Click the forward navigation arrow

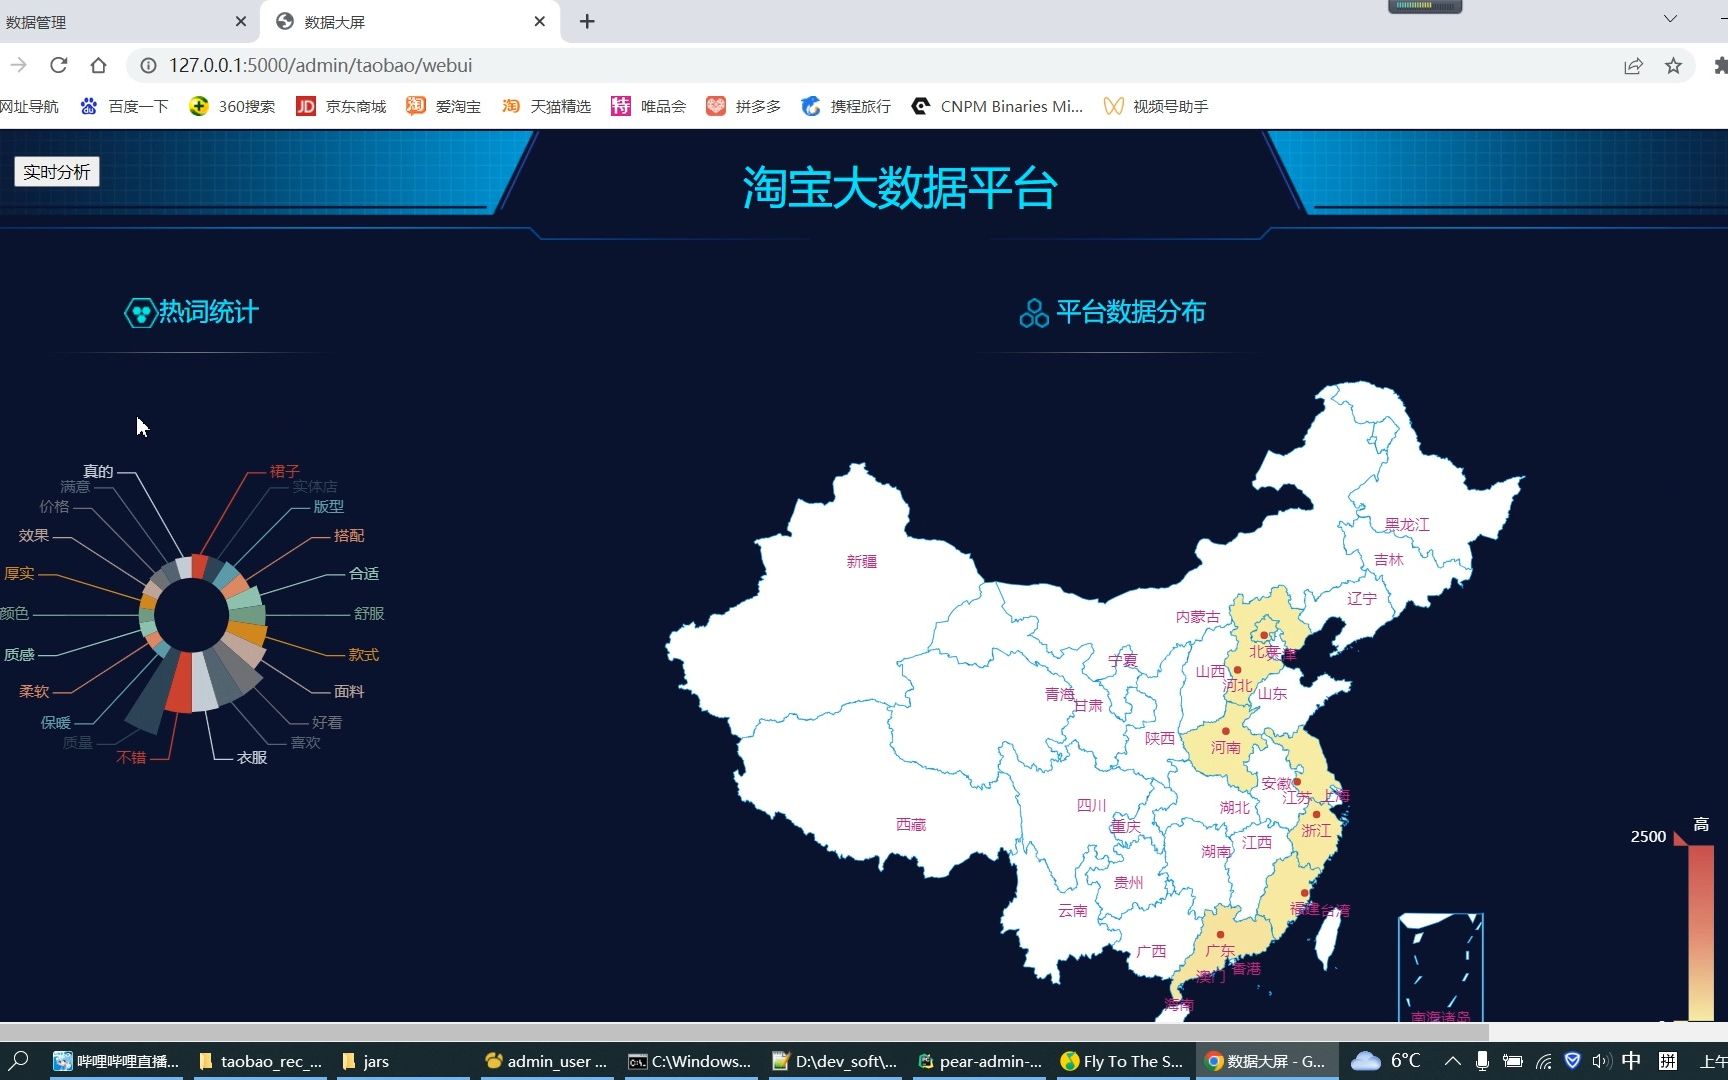pos(19,65)
